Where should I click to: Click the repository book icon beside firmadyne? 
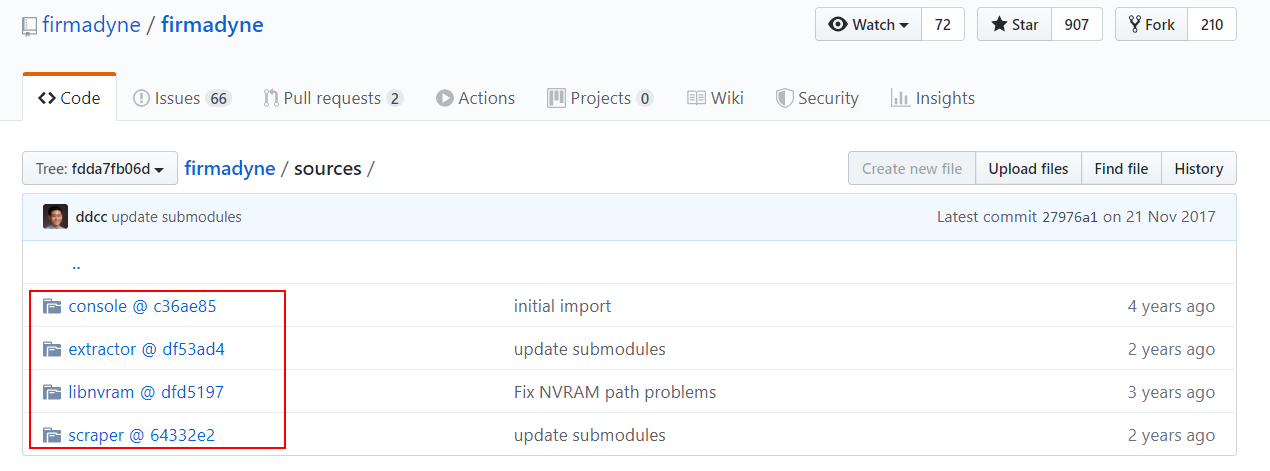(x=30, y=26)
